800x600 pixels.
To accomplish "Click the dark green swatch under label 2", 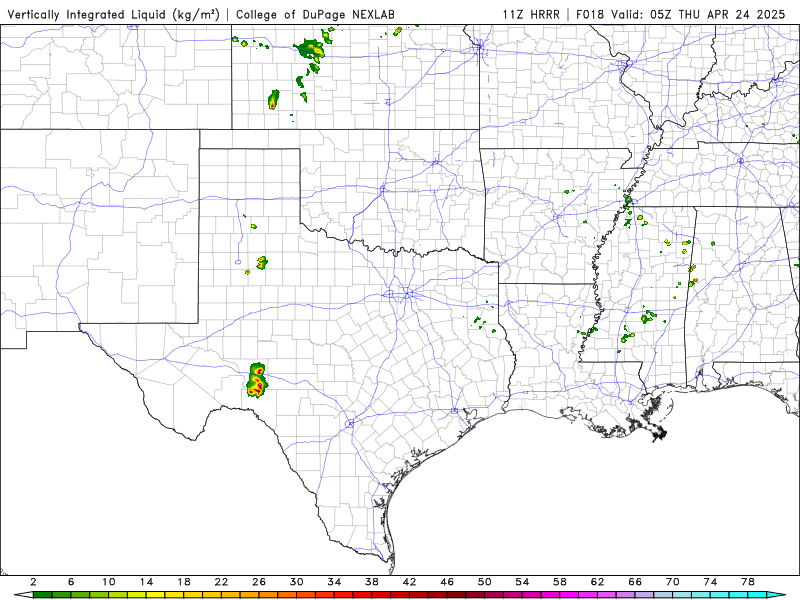I will click(42, 595).
